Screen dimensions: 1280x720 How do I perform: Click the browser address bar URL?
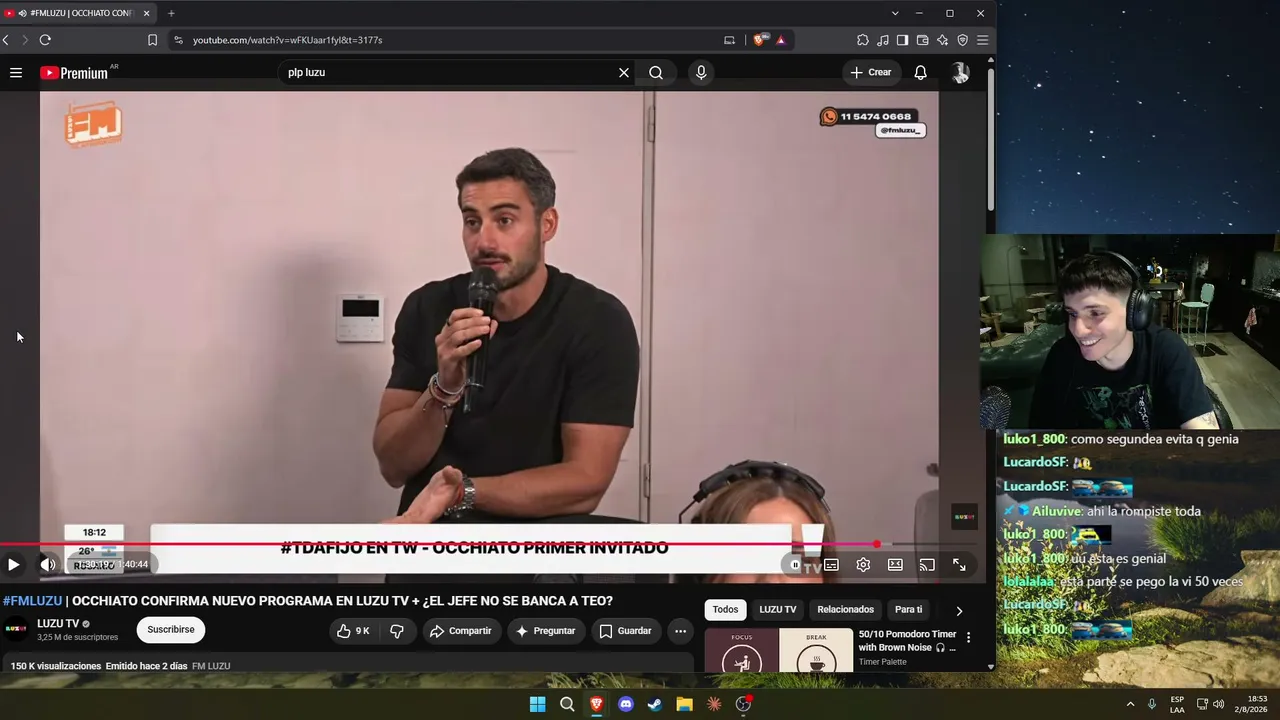288,40
